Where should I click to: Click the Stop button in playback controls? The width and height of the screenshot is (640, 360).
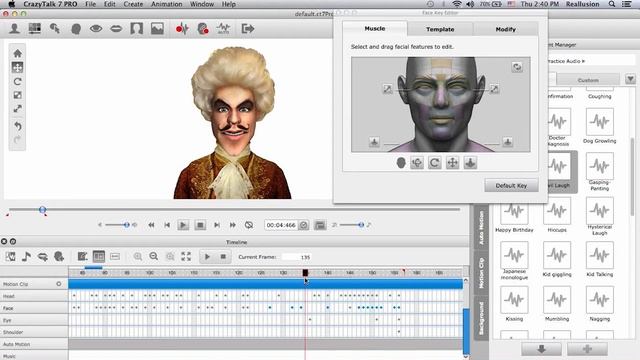200,225
